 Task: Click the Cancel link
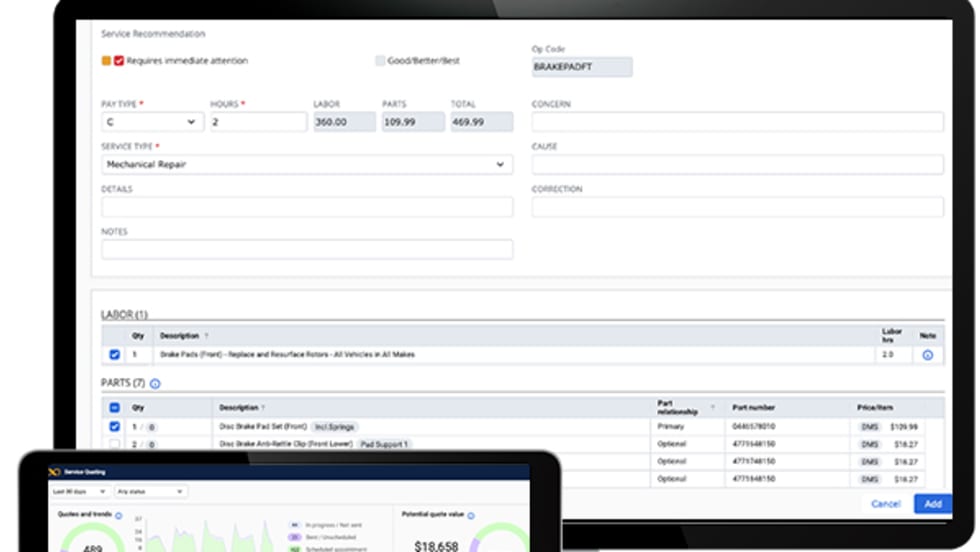pos(885,504)
